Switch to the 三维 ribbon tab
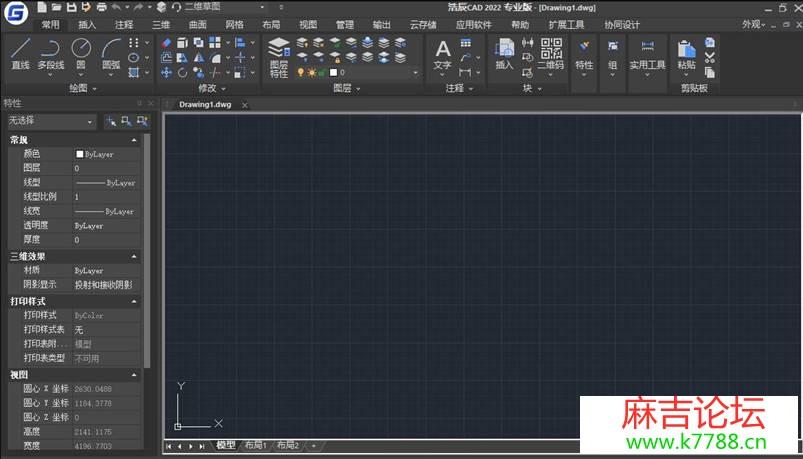Screen dimensions: 803x459 coord(161,25)
